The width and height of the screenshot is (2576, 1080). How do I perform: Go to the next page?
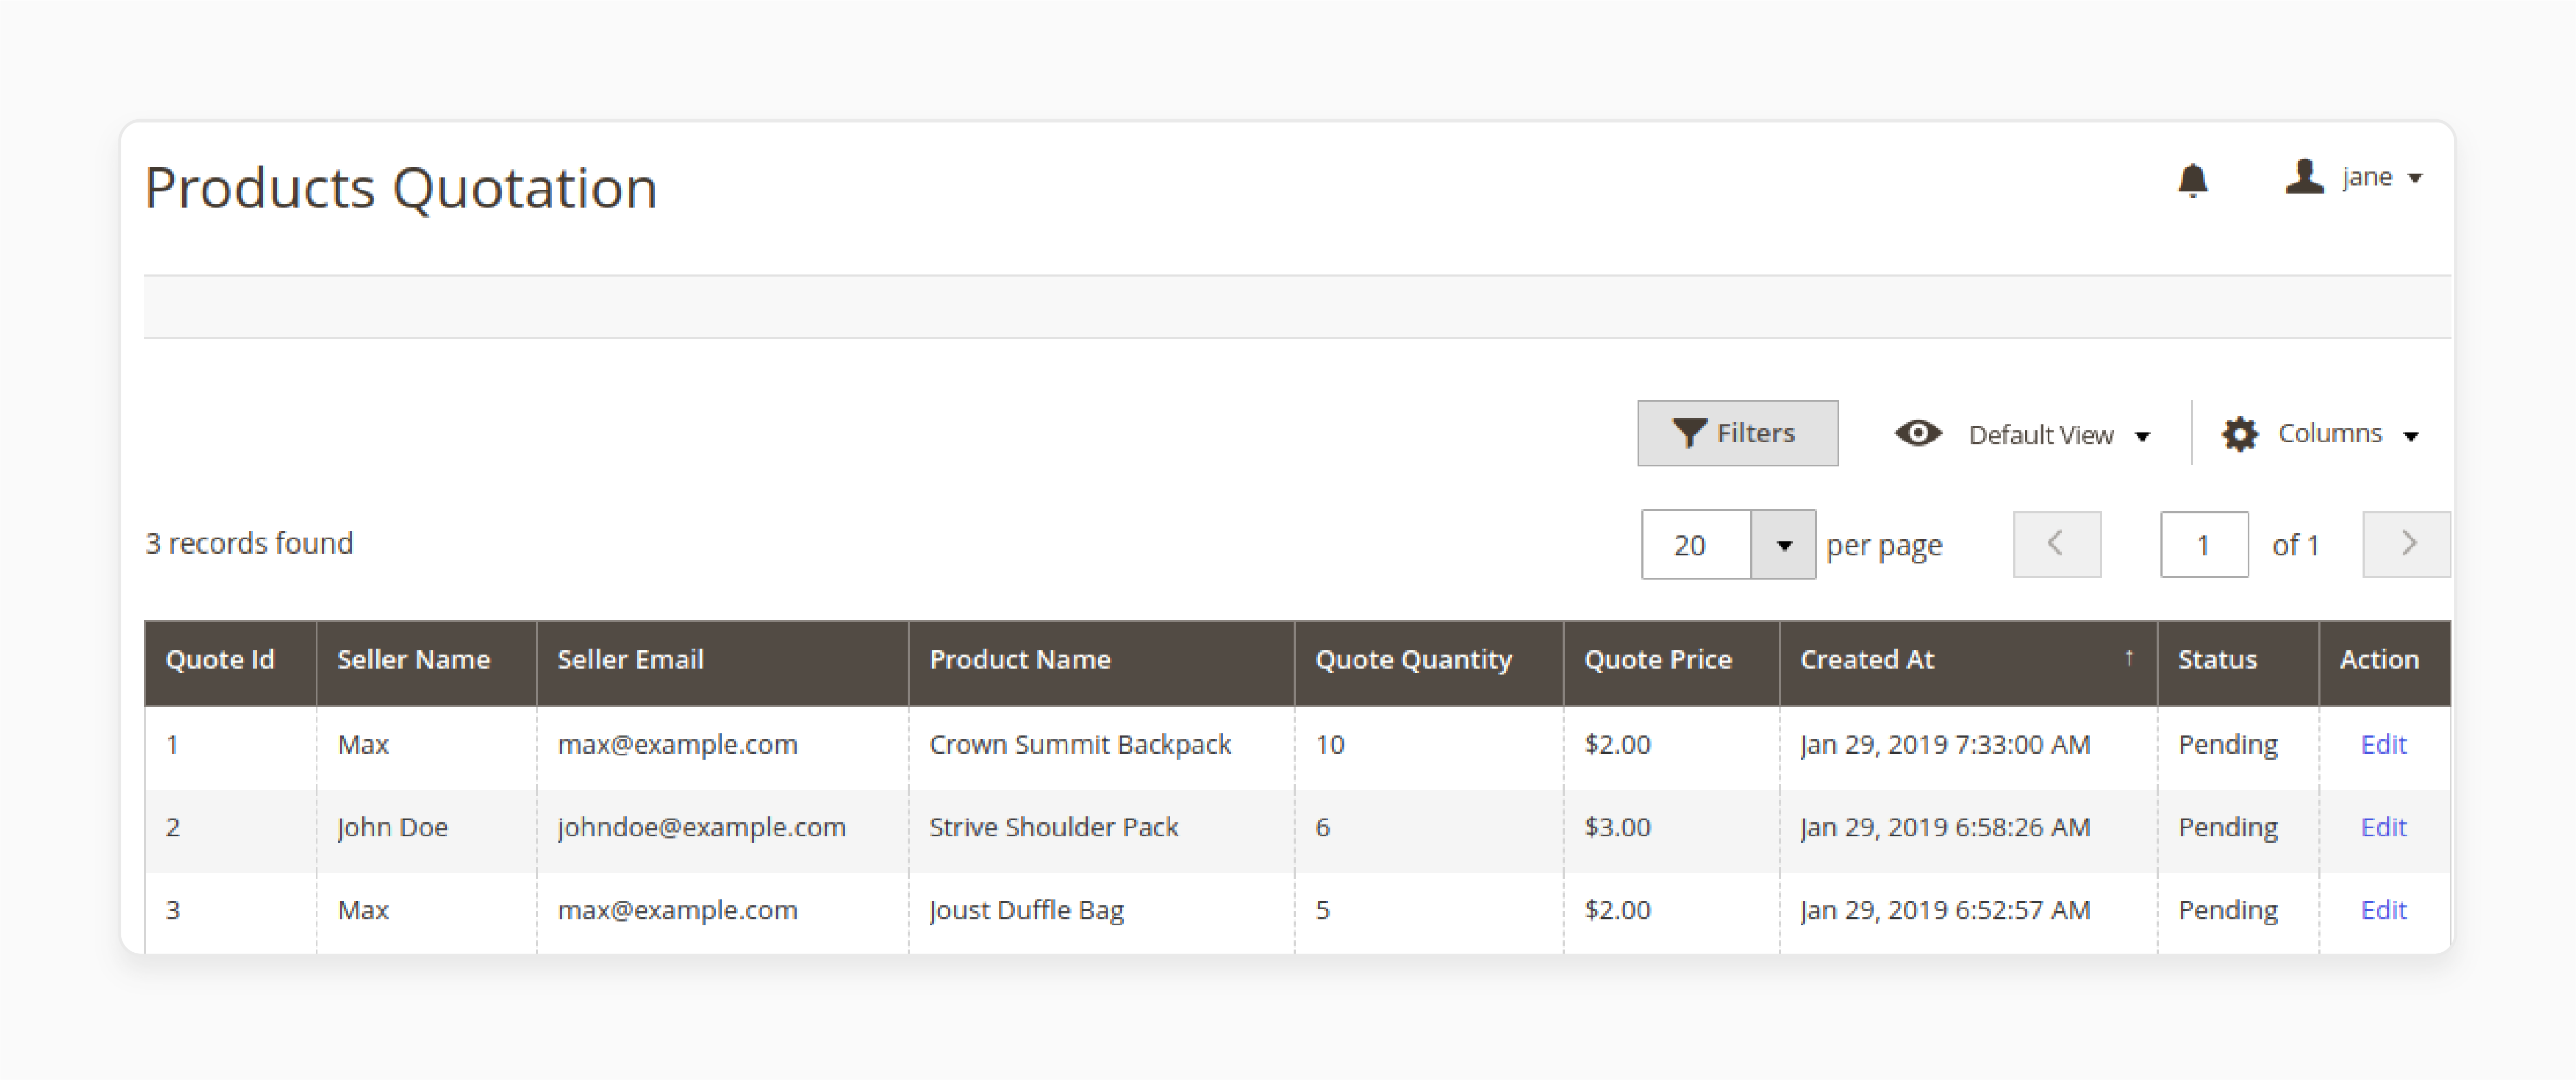click(2406, 545)
